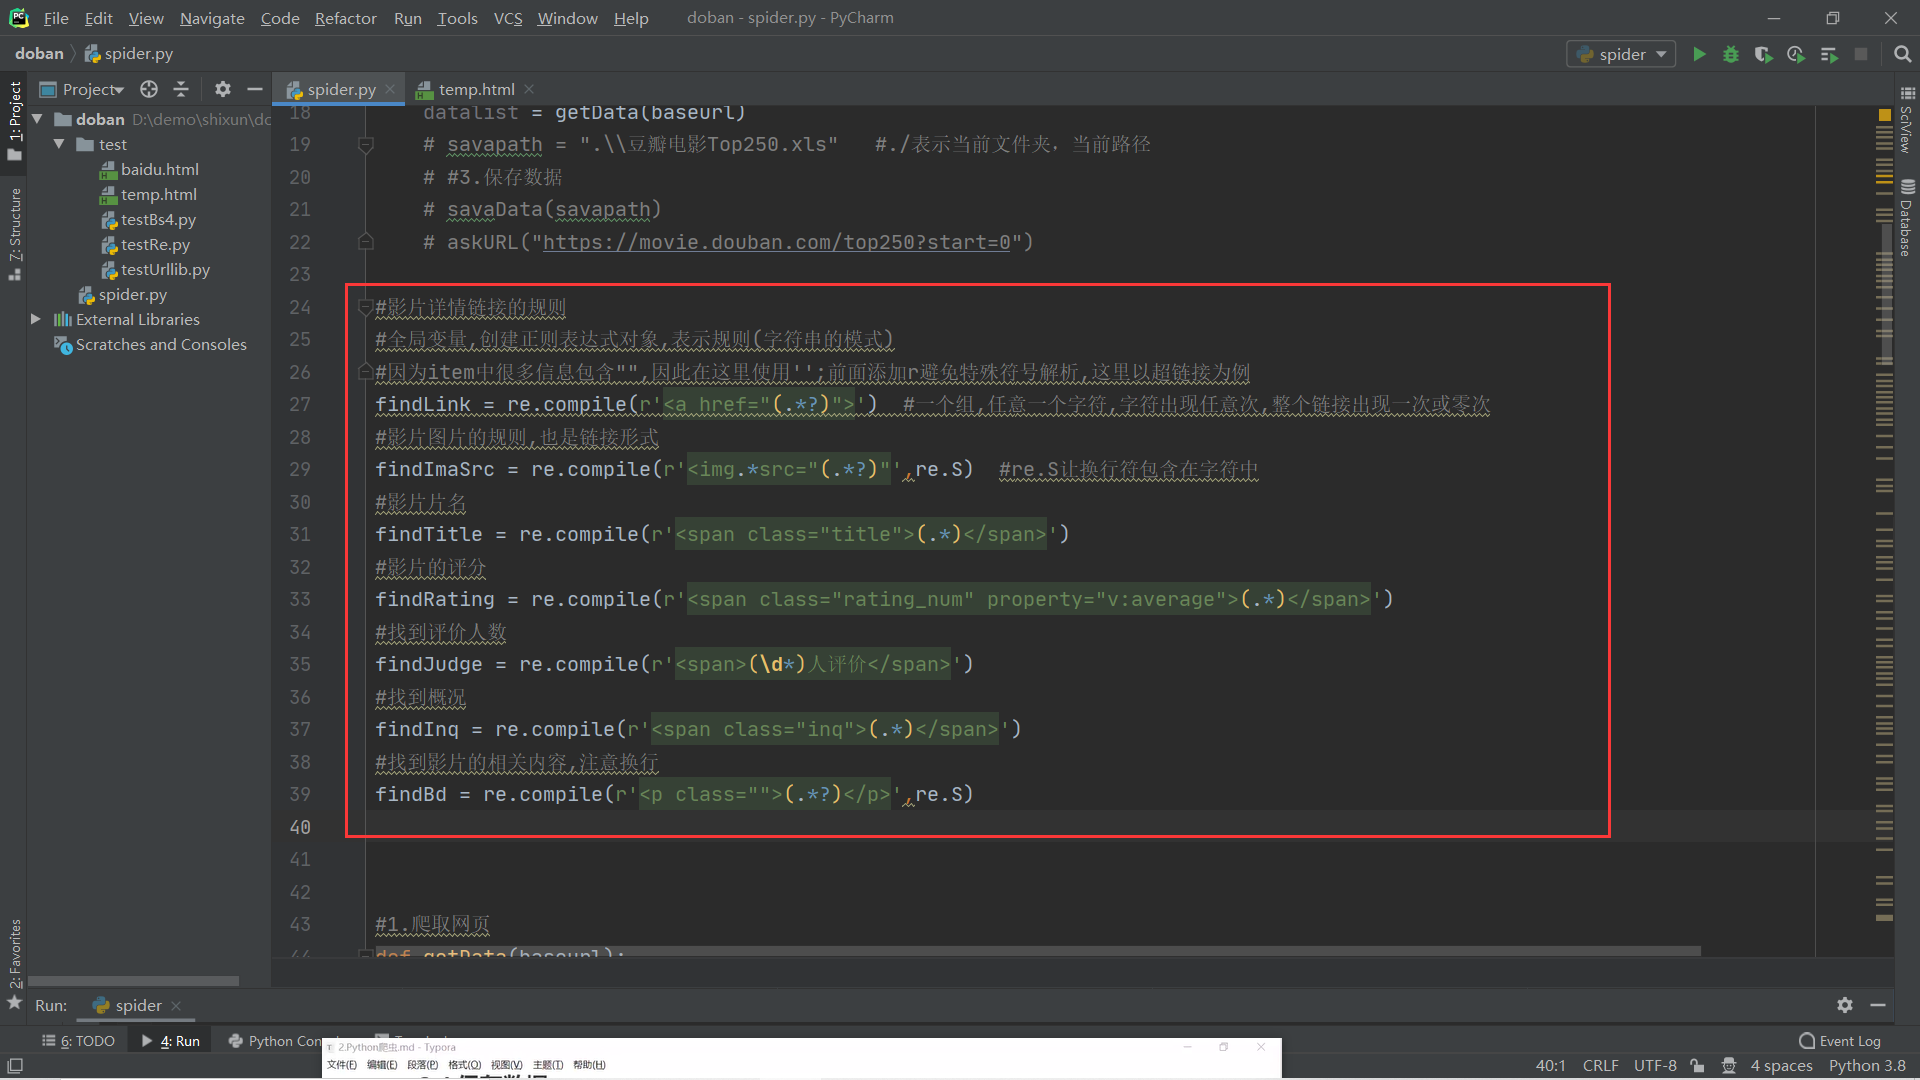Click locate current file target icon

149,89
